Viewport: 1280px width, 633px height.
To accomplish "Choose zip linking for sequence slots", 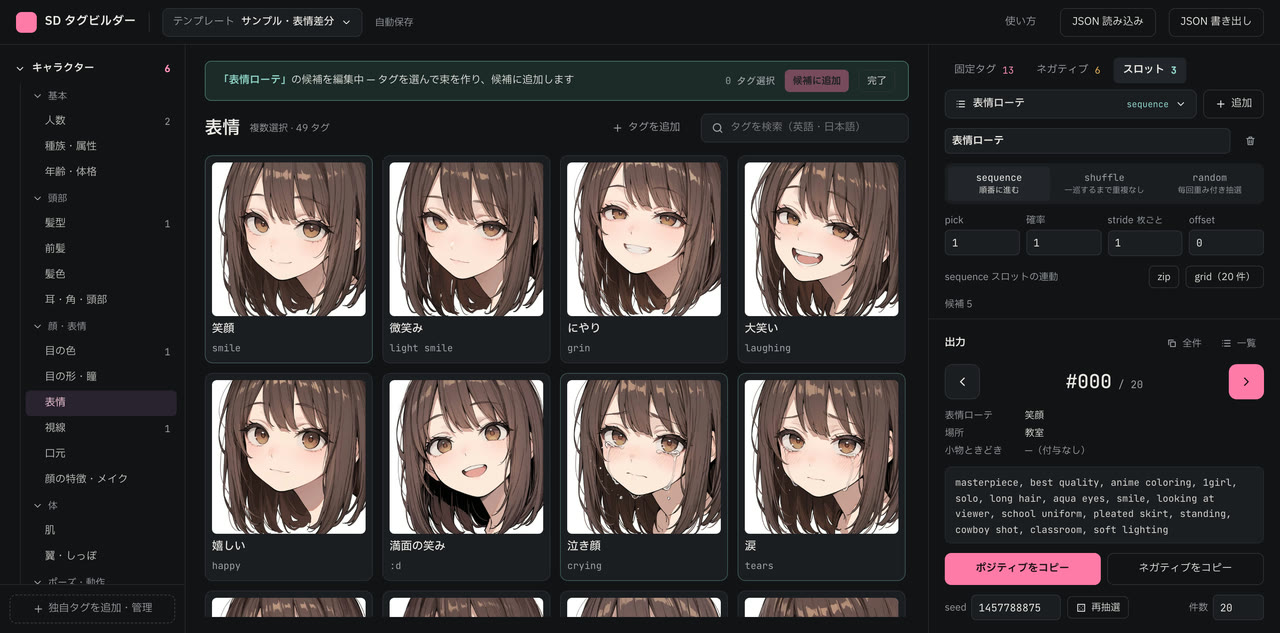I will [1164, 276].
